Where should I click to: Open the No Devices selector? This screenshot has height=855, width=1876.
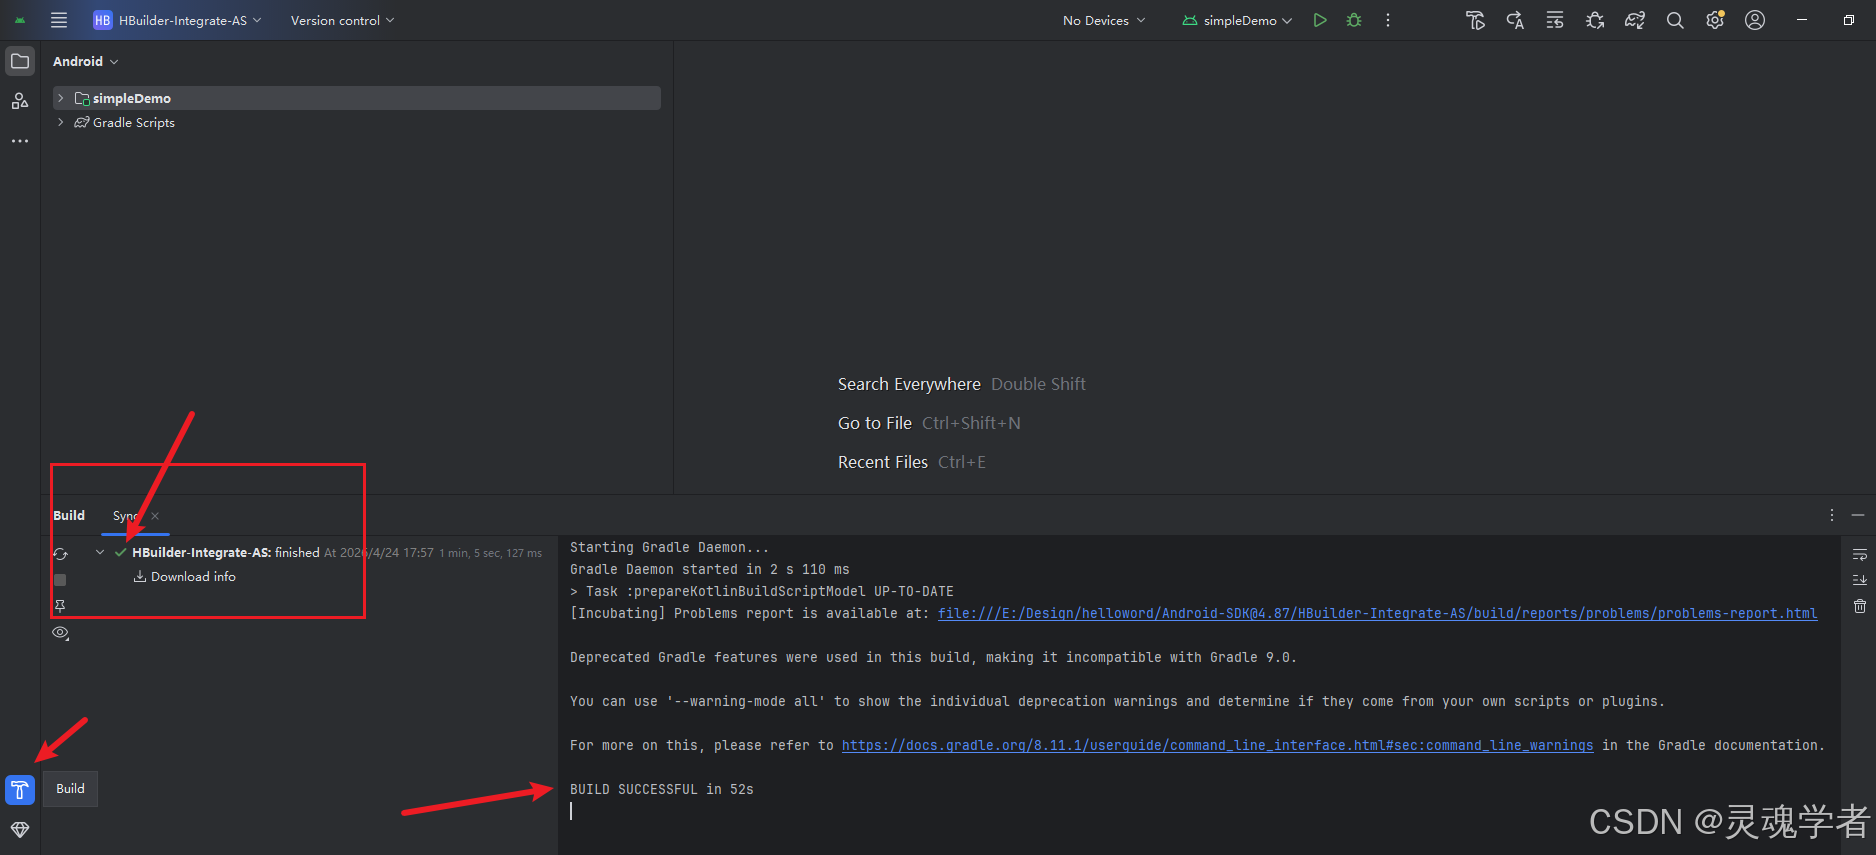click(x=1104, y=20)
